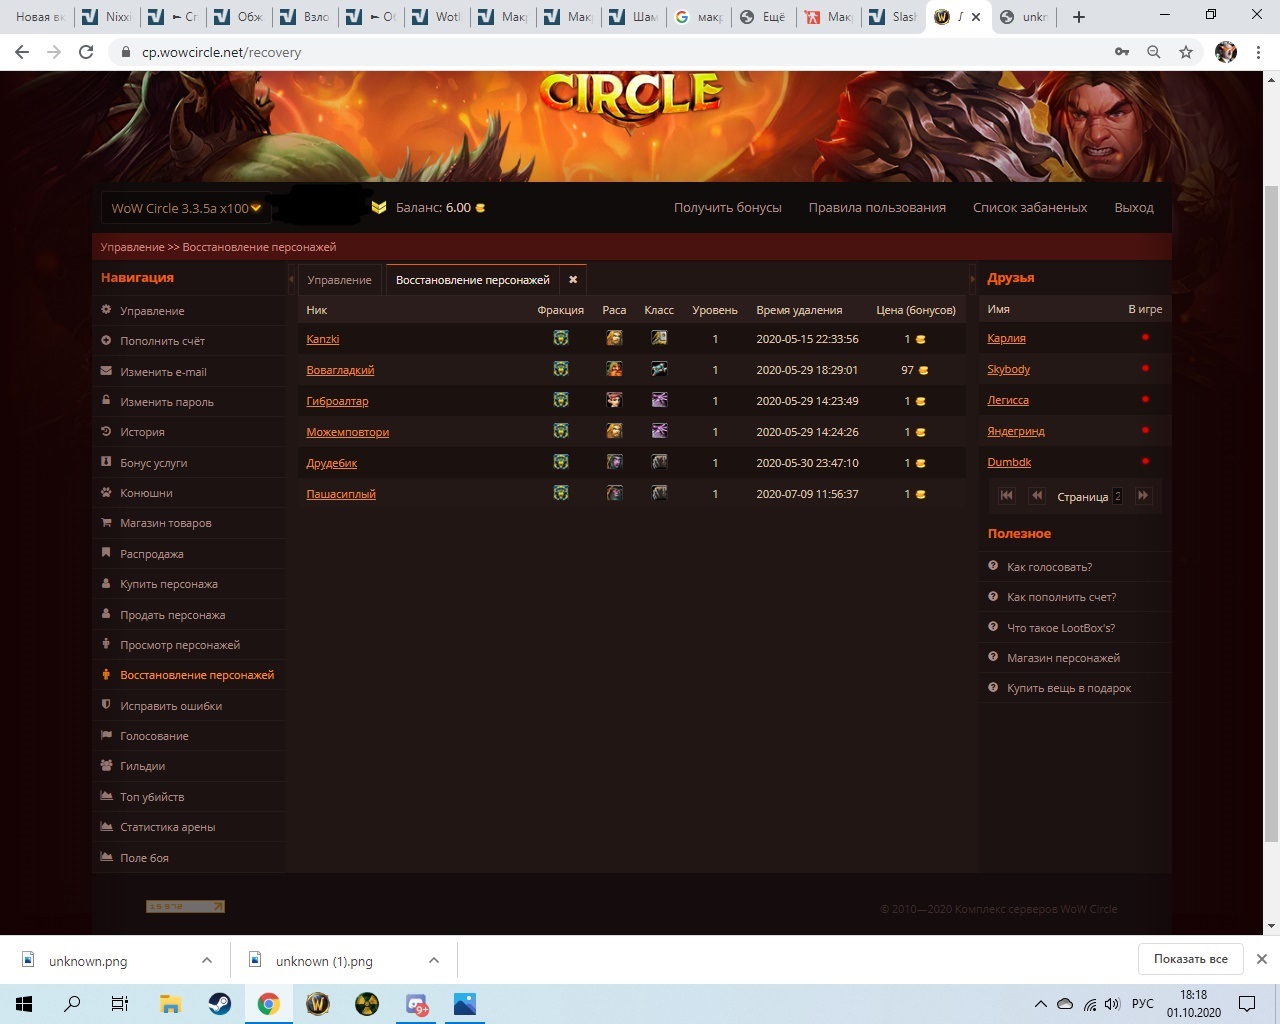The height and width of the screenshot is (1024, 1280).
Task: Click the faction icon in the Kanzki row
Action: click(561, 339)
